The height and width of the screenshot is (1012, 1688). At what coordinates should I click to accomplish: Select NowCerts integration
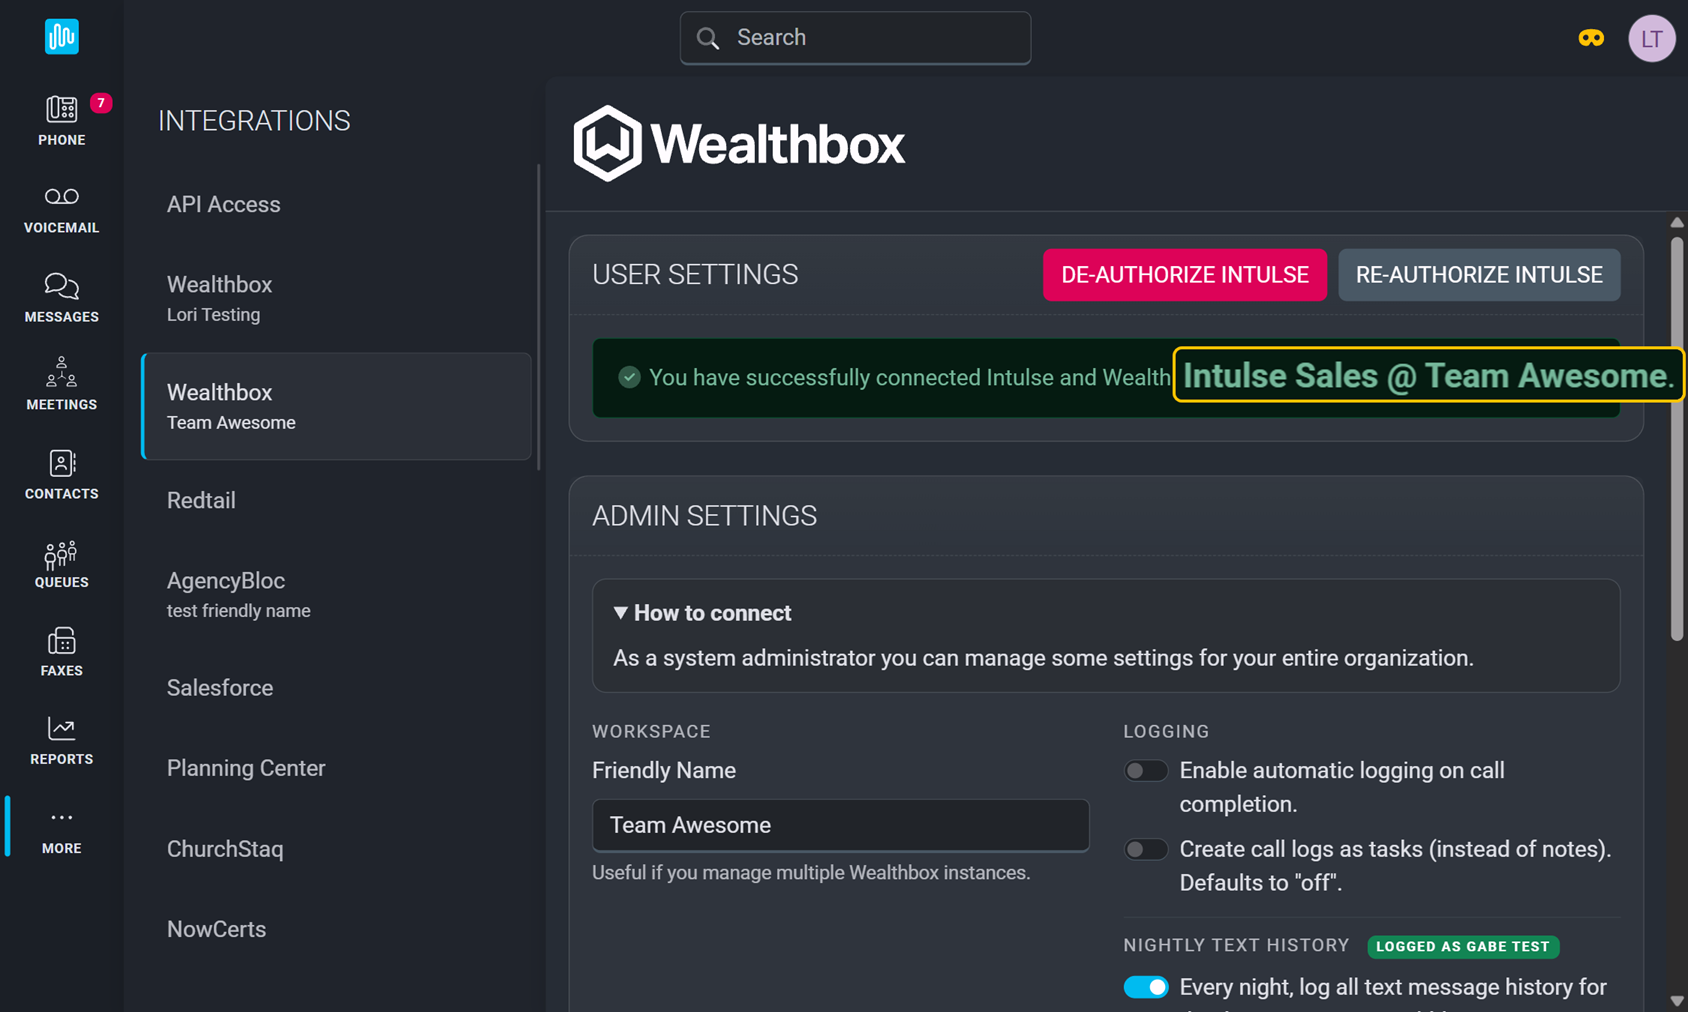click(336, 929)
